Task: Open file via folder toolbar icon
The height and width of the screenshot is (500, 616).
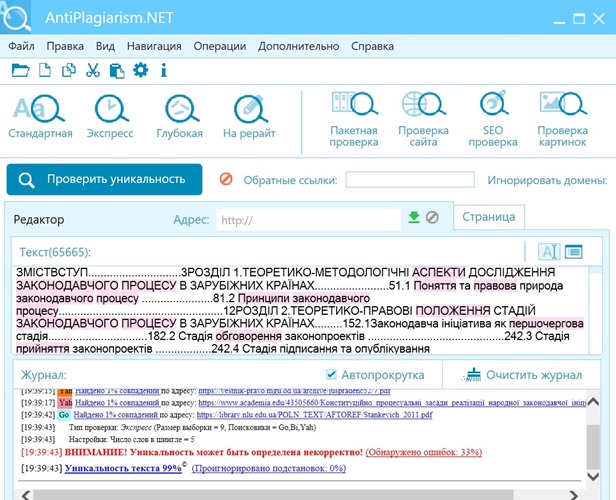Action: 20,71
